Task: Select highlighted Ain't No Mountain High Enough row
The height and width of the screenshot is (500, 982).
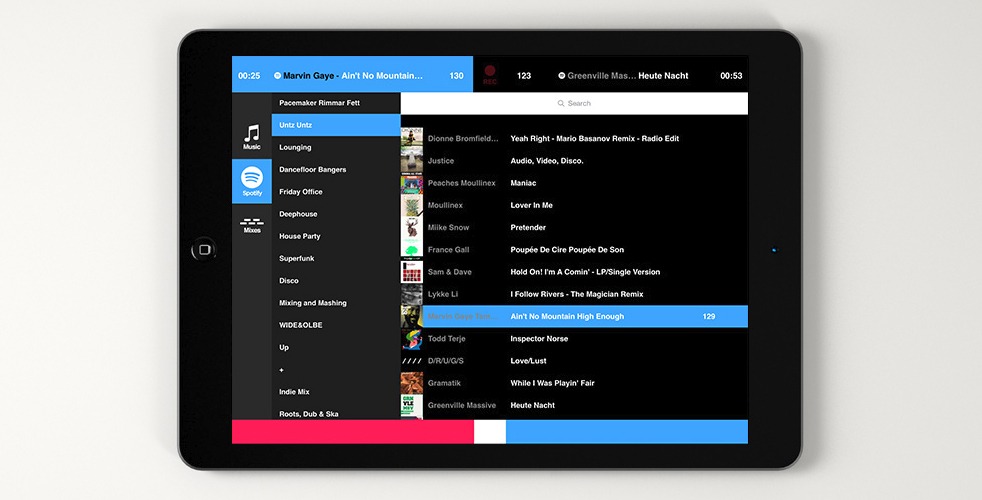Action: [574, 316]
